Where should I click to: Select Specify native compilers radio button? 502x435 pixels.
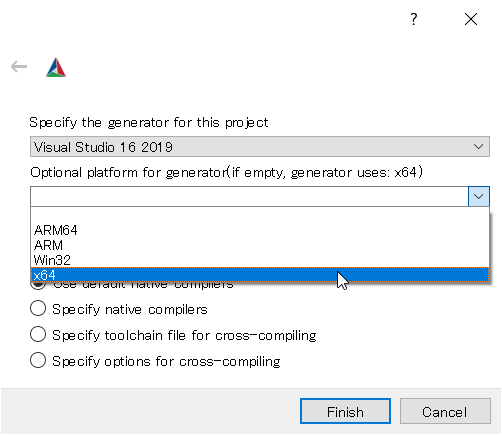tap(38, 308)
